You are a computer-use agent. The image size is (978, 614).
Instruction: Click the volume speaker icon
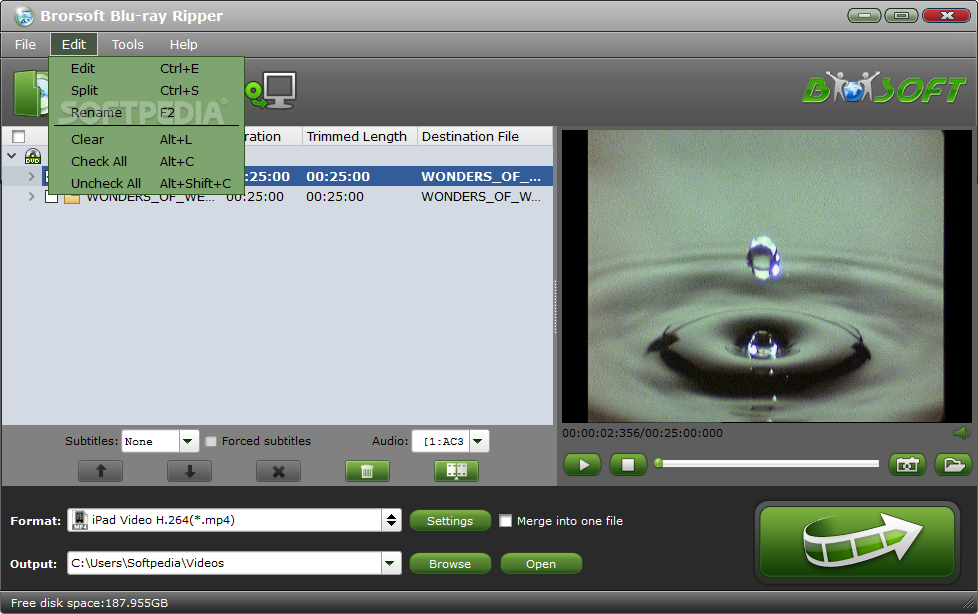(961, 433)
